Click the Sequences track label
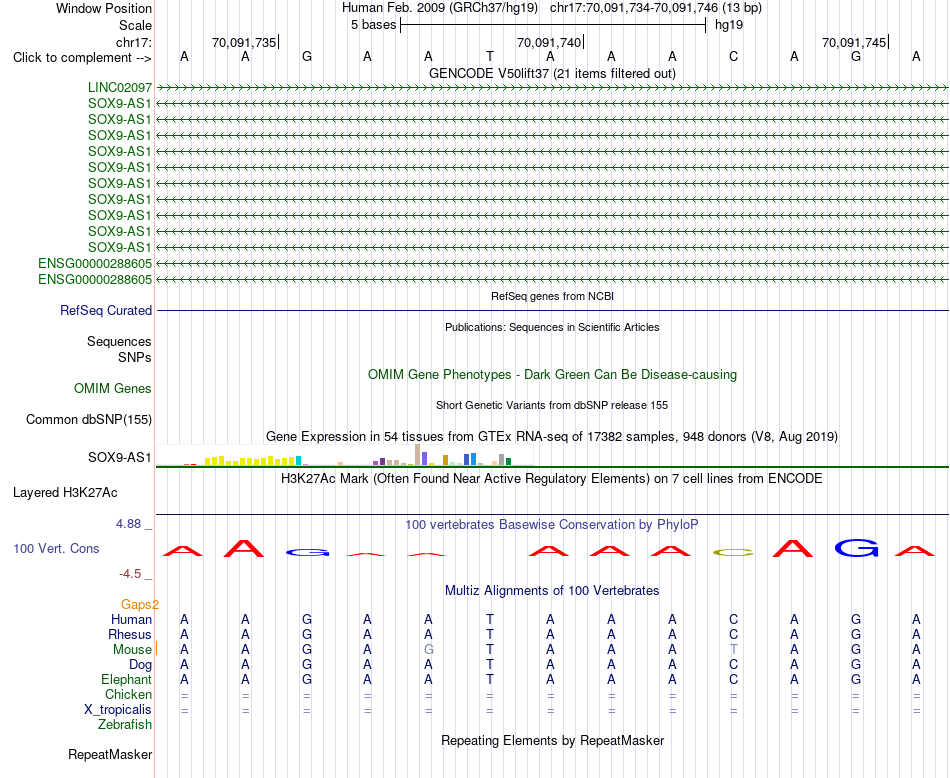 tap(119, 341)
